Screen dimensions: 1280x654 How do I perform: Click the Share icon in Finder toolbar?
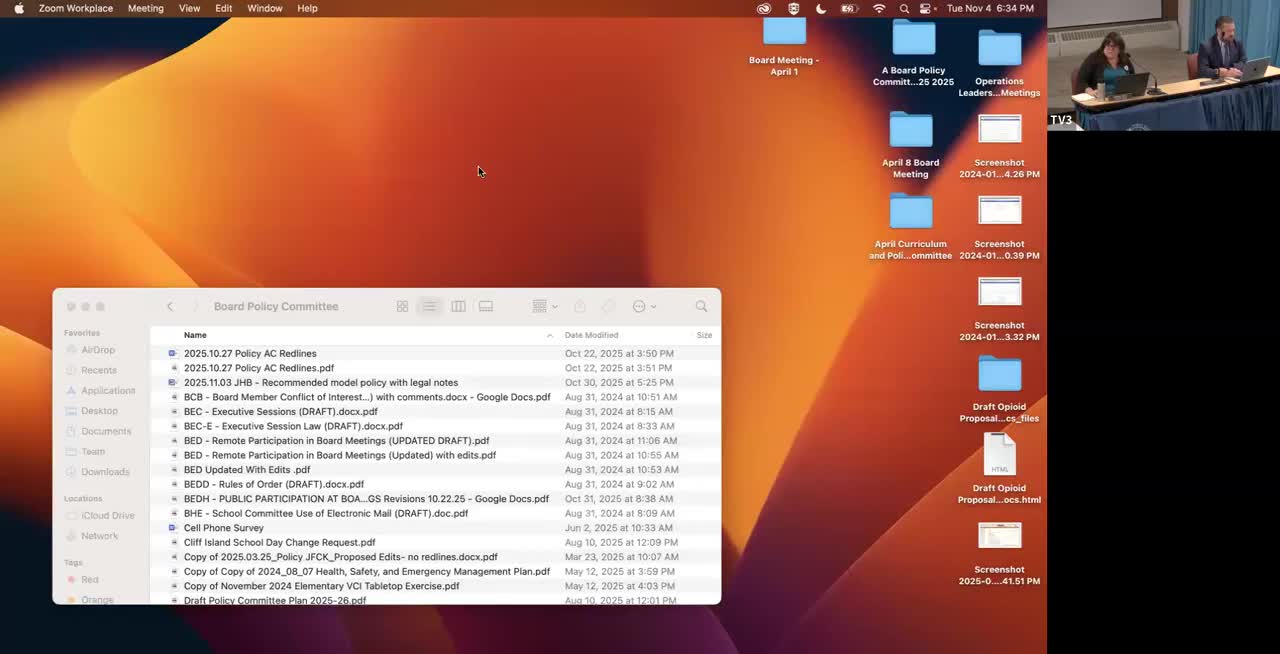click(579, 306)
